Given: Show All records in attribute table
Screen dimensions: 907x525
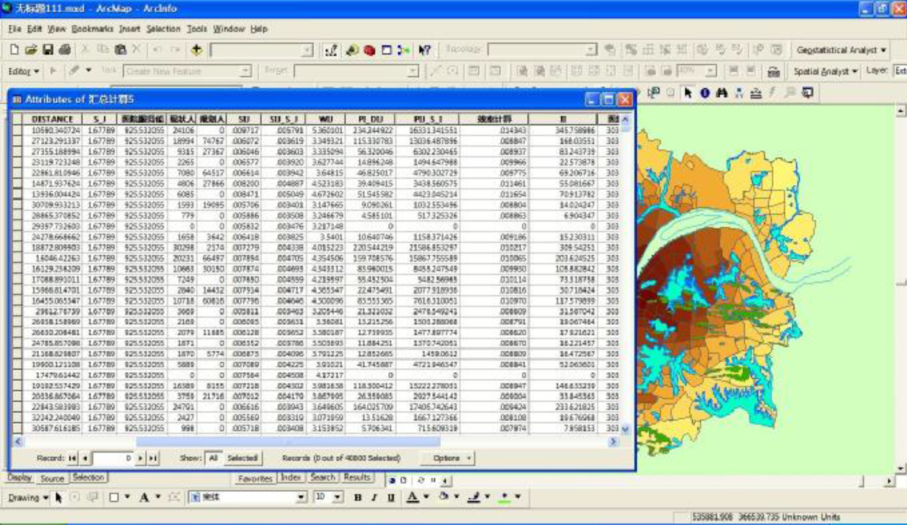Looking at the screenshot, I should (213, 458).
